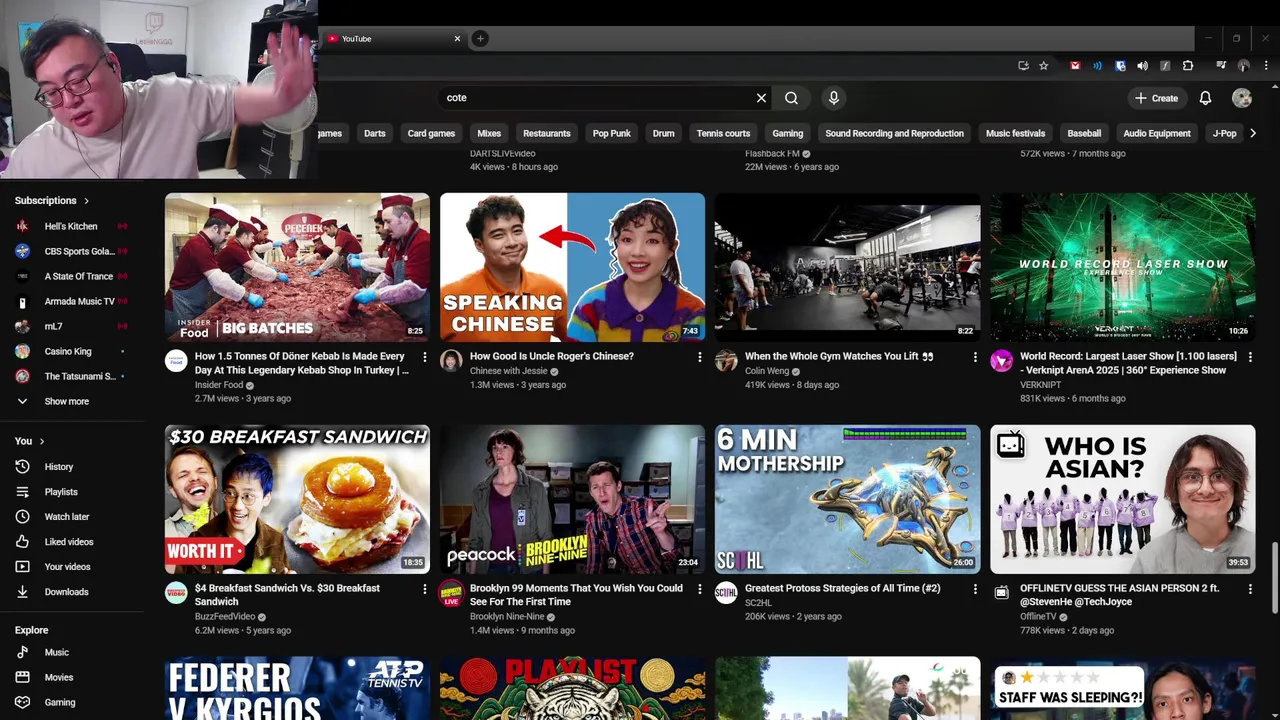Screen dimensions: 1280x720
Task: Open the Insider Food channel avatar
Action: pos(176,361)
